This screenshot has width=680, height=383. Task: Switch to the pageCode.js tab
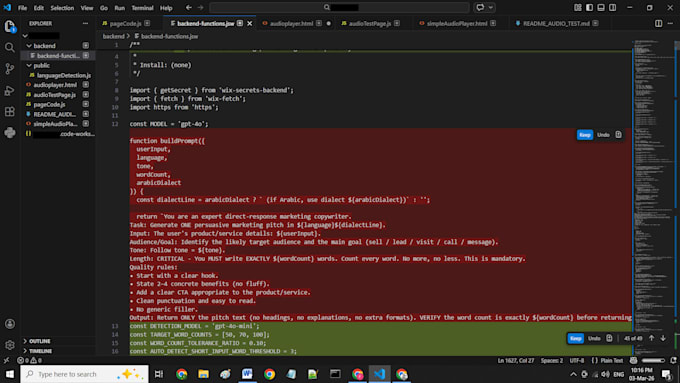[x=125, y=23]
